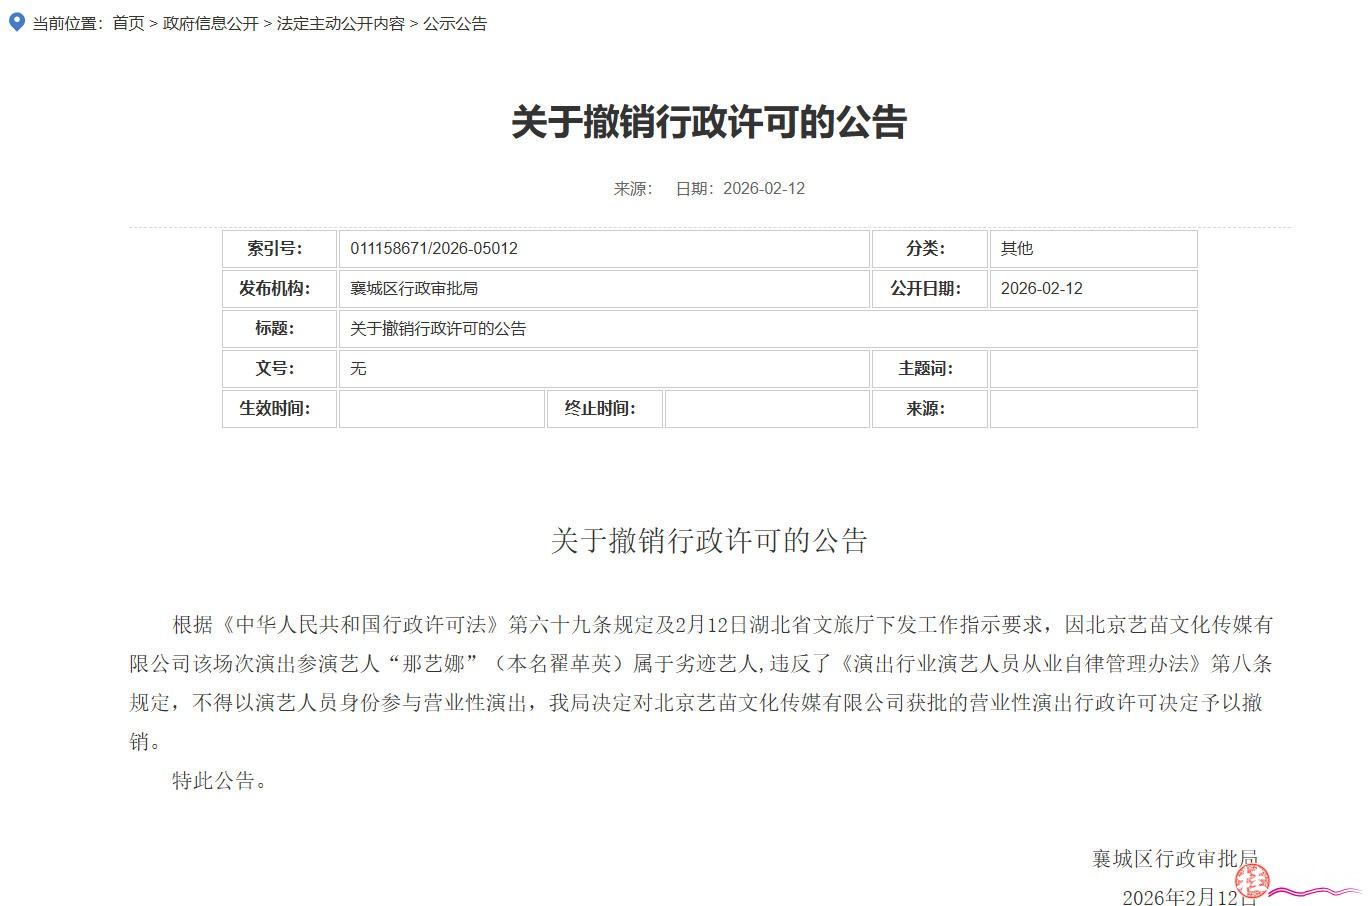Click the location pin icon

[16, 22]
